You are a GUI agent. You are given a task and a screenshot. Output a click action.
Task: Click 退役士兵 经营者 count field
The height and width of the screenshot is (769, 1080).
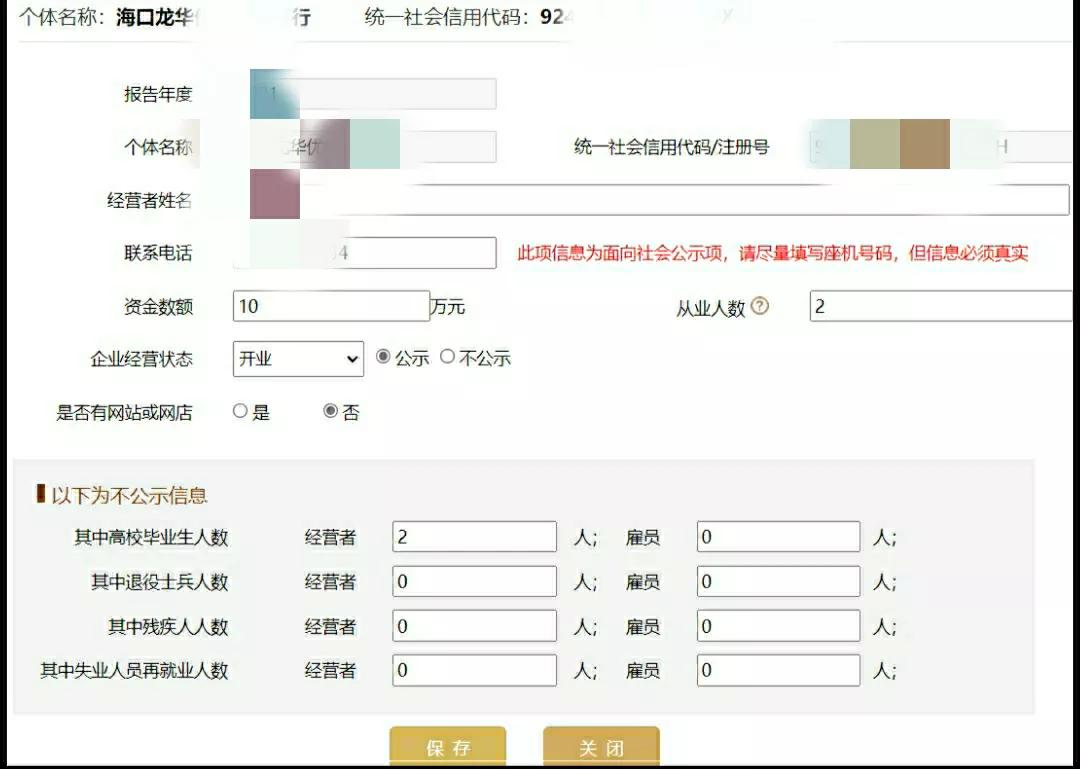coord(475,582)
